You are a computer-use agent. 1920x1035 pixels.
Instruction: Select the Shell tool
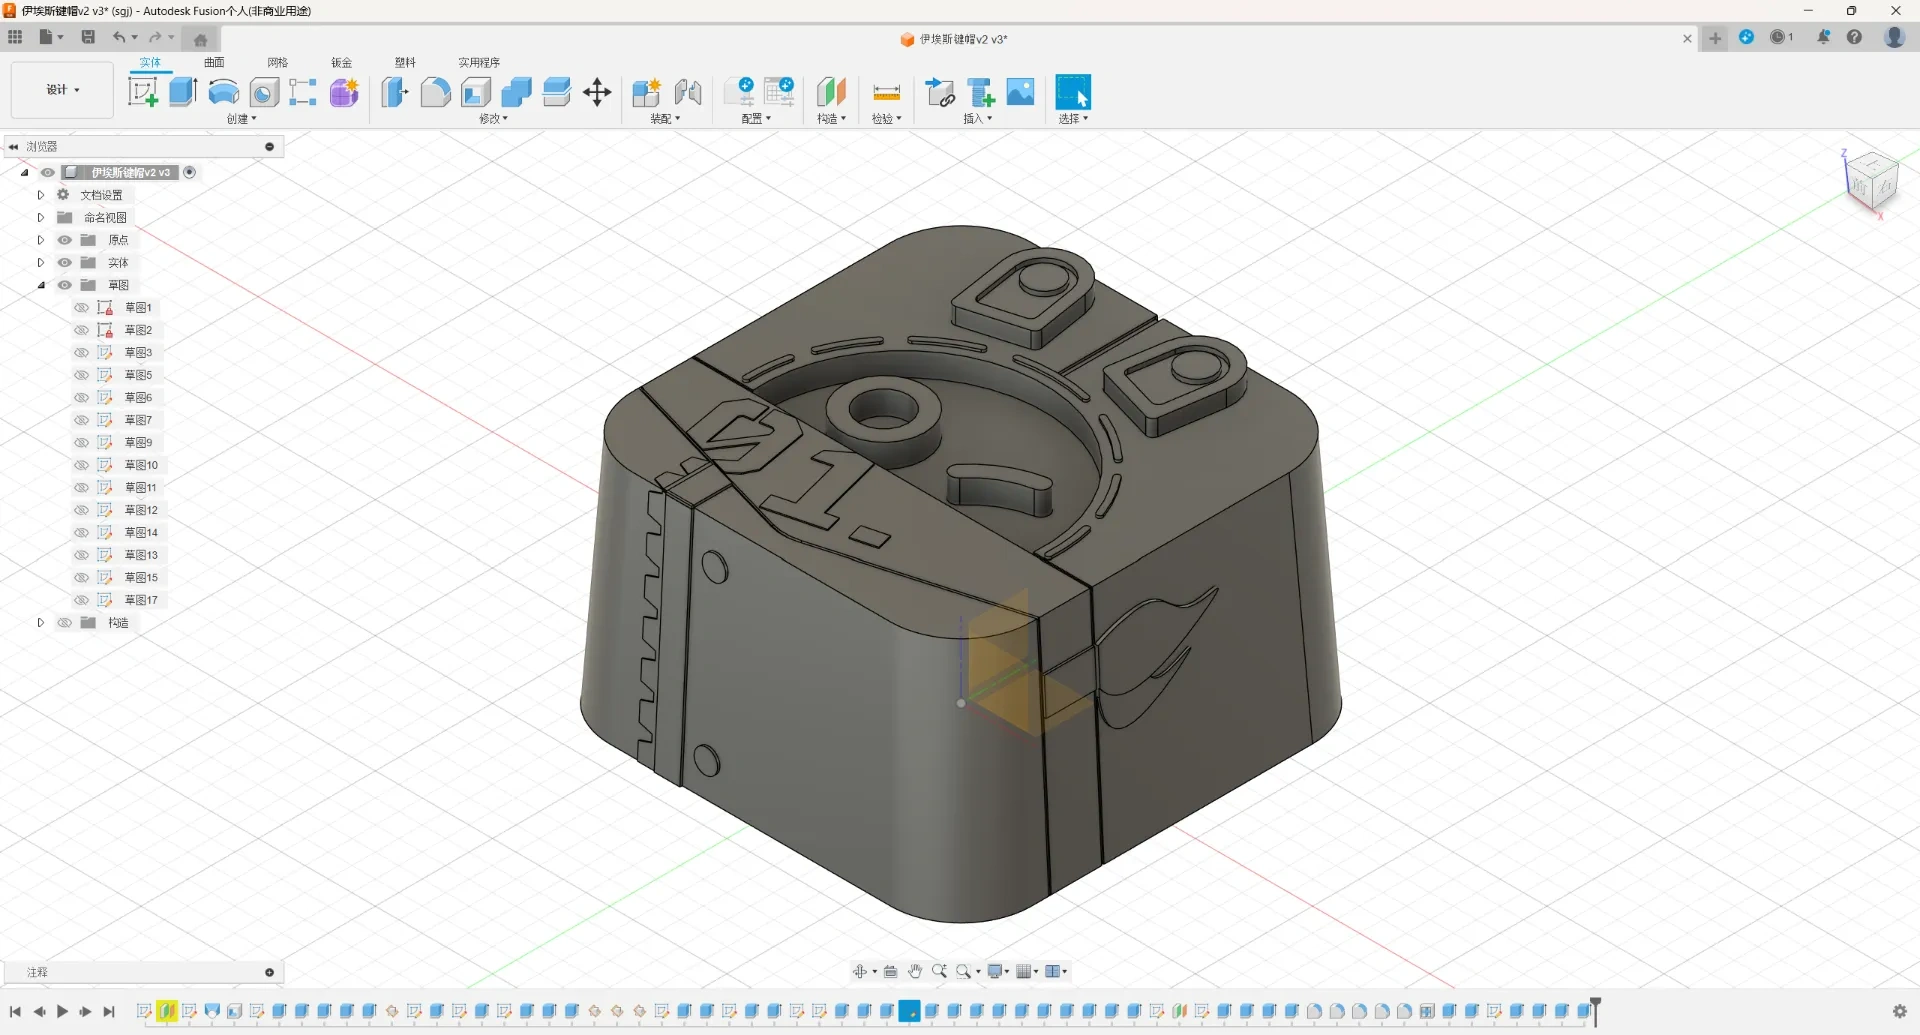476,93
